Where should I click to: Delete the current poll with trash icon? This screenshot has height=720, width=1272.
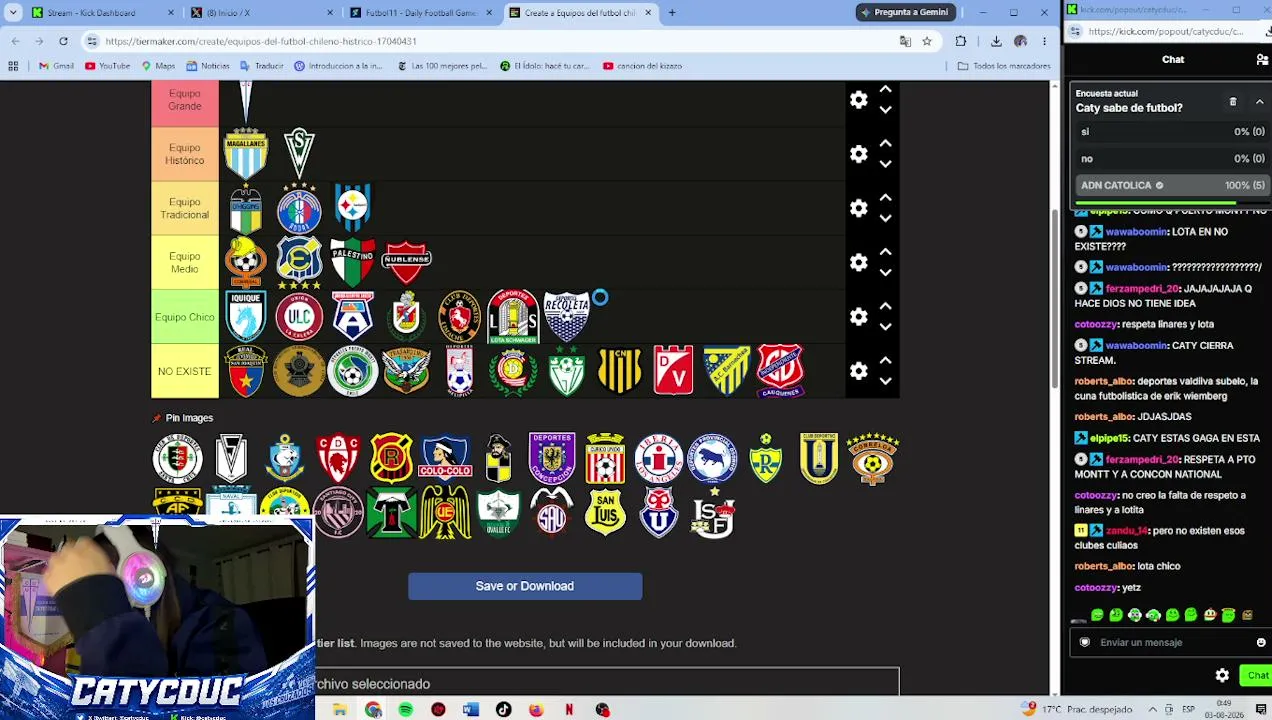pyautogui.click(x=1233, y=102)
